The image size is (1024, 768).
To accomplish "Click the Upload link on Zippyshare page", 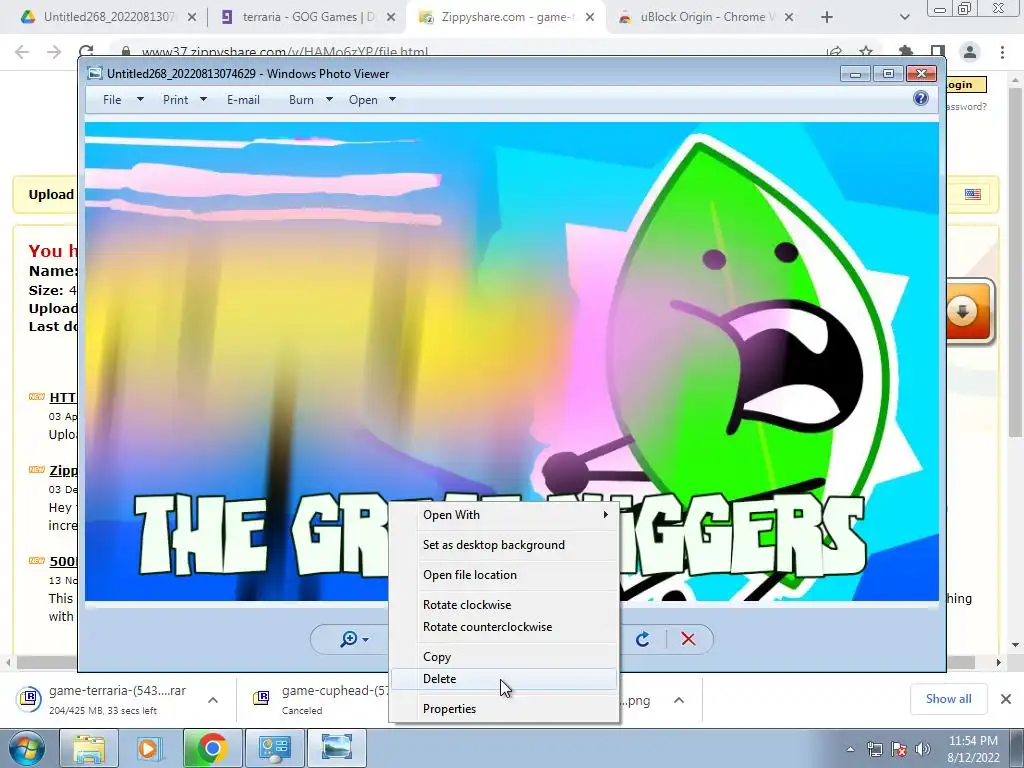I will [x=51, y=195].
